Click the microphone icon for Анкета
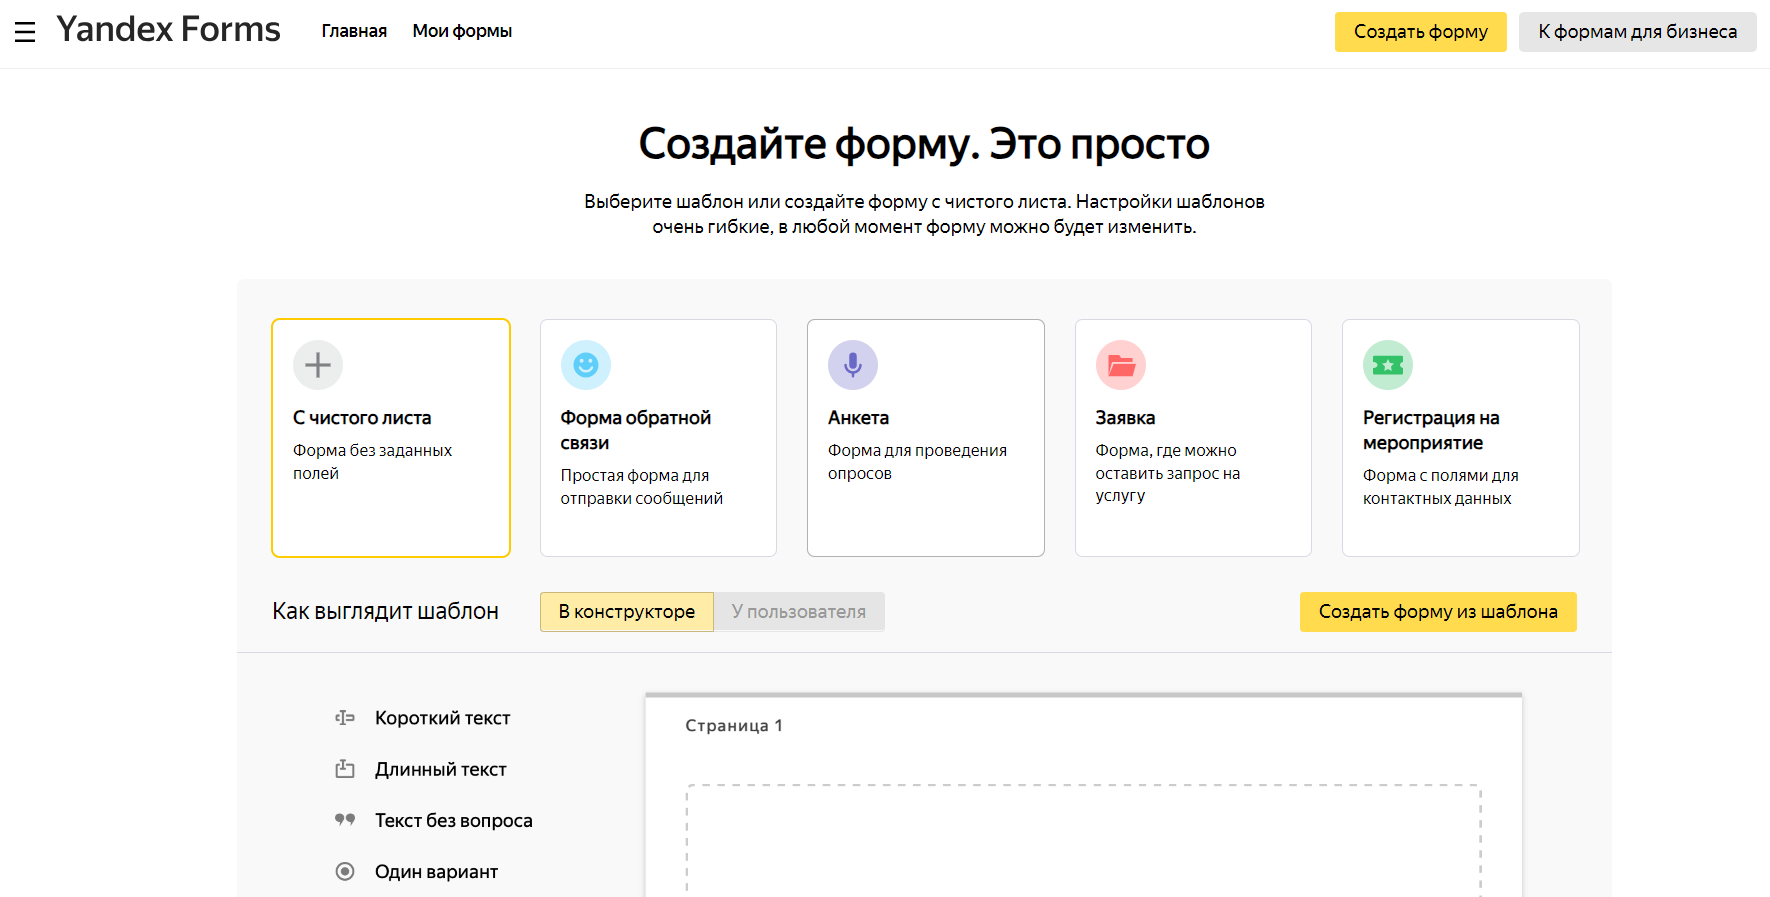This screenshot has height=897, width=1770. [853, 365]
